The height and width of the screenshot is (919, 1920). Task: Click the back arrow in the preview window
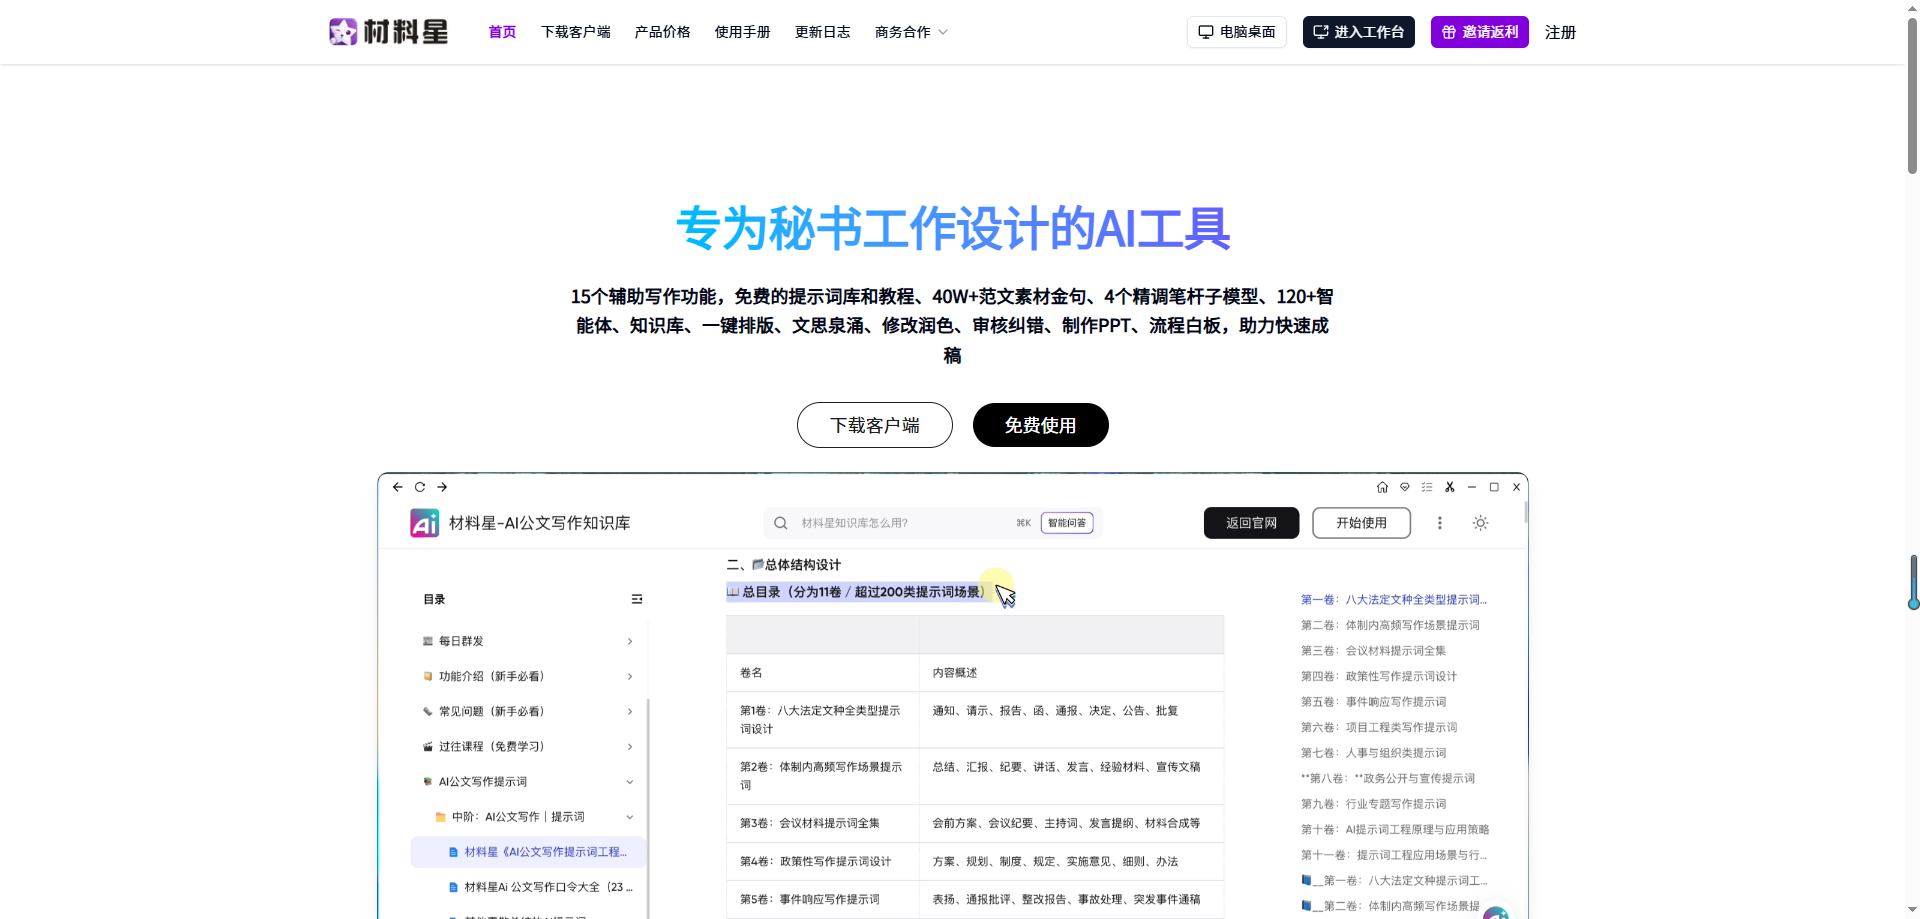coord(398,487)
